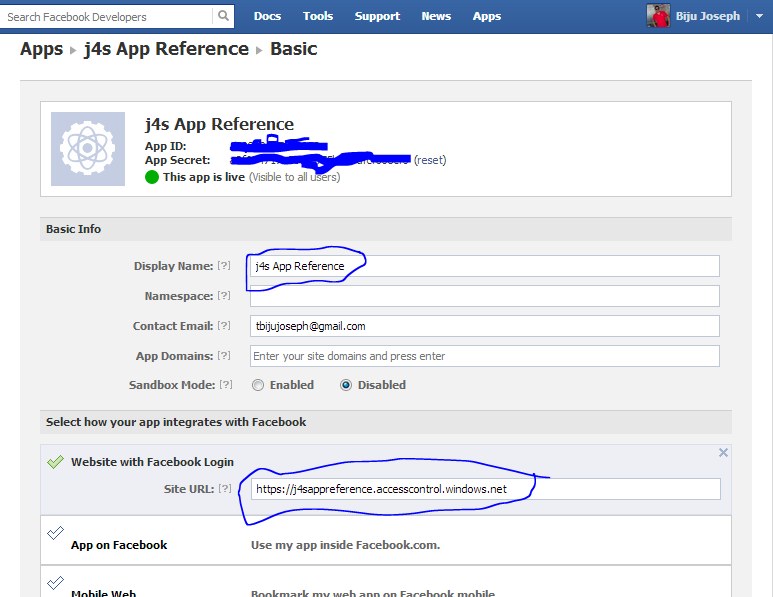The image size is (773, 597).
Task: Open the account dropdown arrow beside Biju Joseph
Action: [760, 16]
